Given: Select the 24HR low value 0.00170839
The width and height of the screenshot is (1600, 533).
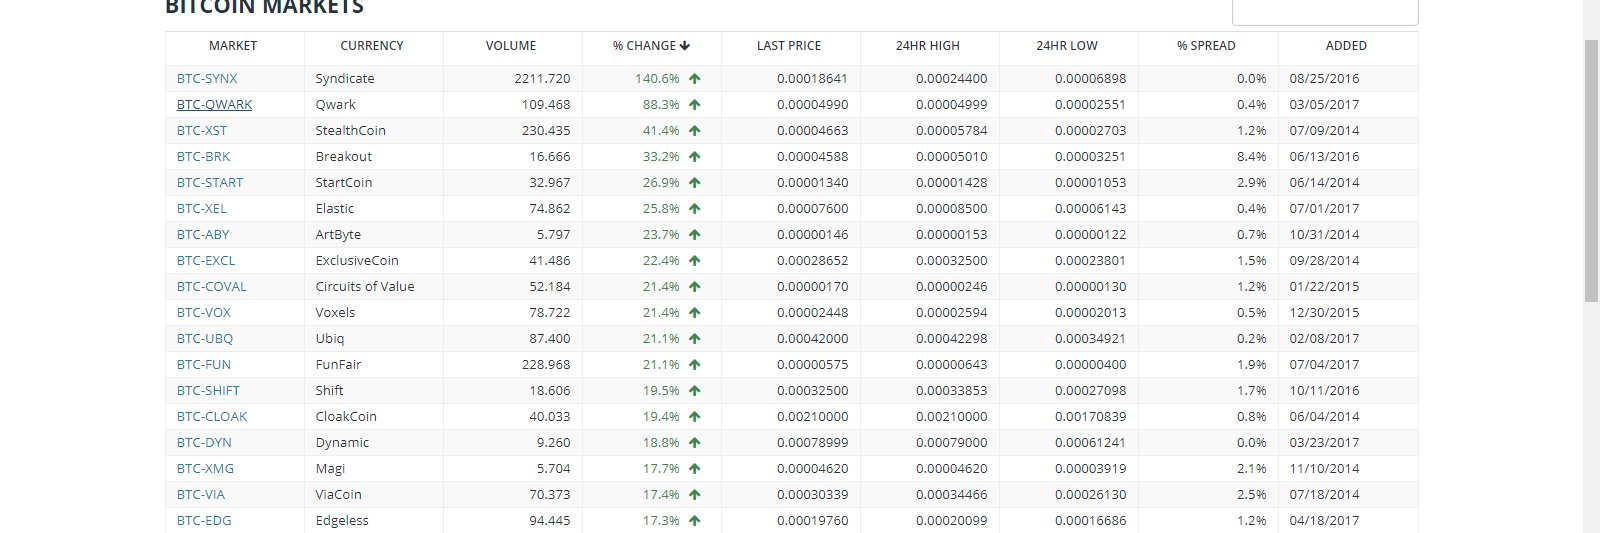Looking at the screenshot, I should point(1090,416).
